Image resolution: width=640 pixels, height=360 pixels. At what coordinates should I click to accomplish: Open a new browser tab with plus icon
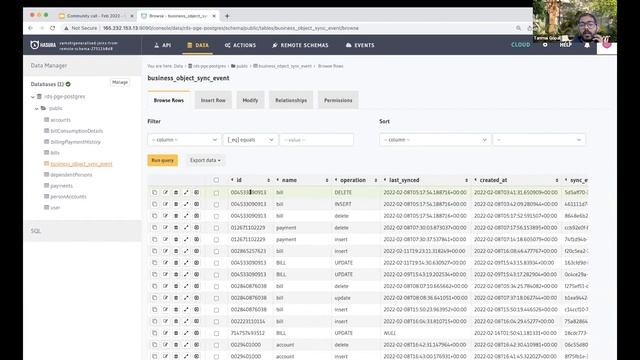point(227,16)
